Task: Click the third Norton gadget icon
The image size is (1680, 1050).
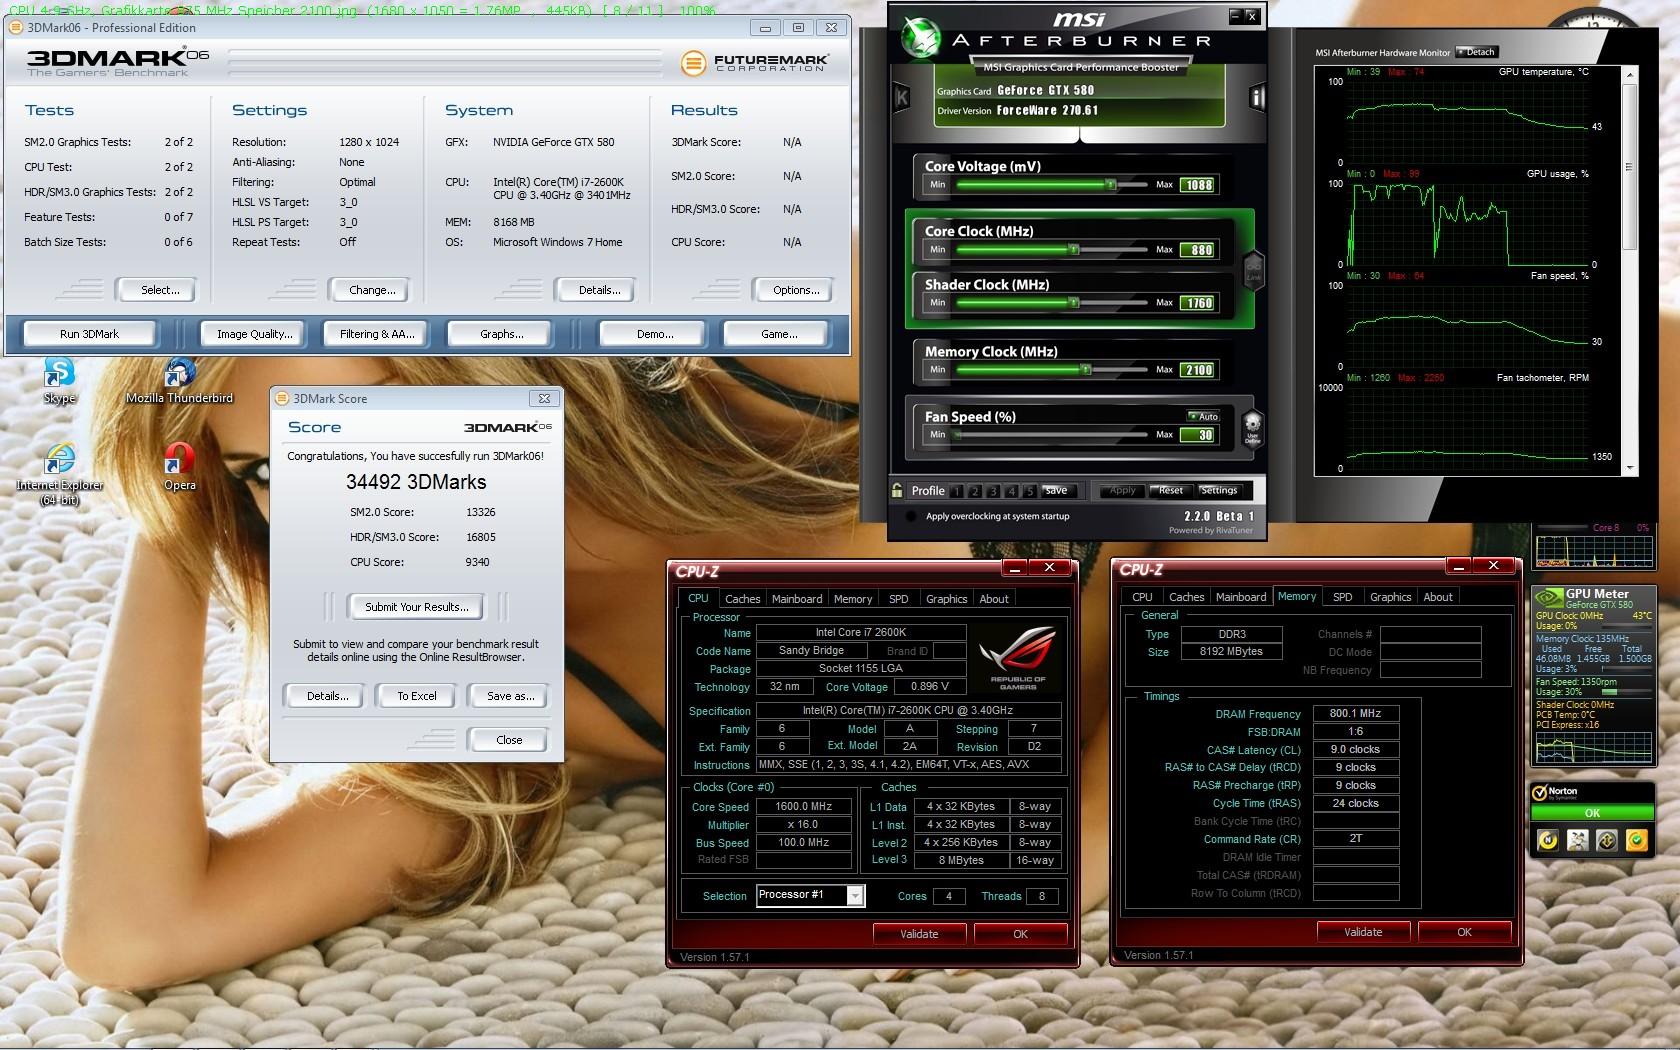Action: tap(1607, 840)
